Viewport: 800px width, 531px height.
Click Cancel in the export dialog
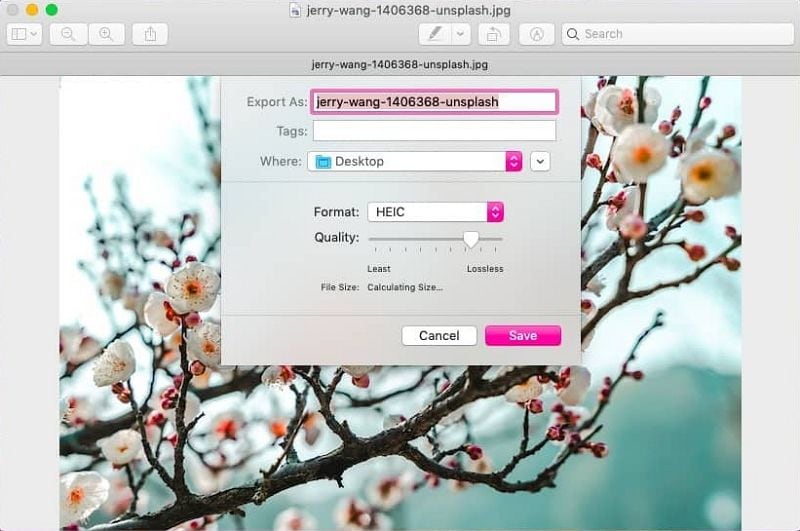tap(439, 336)
